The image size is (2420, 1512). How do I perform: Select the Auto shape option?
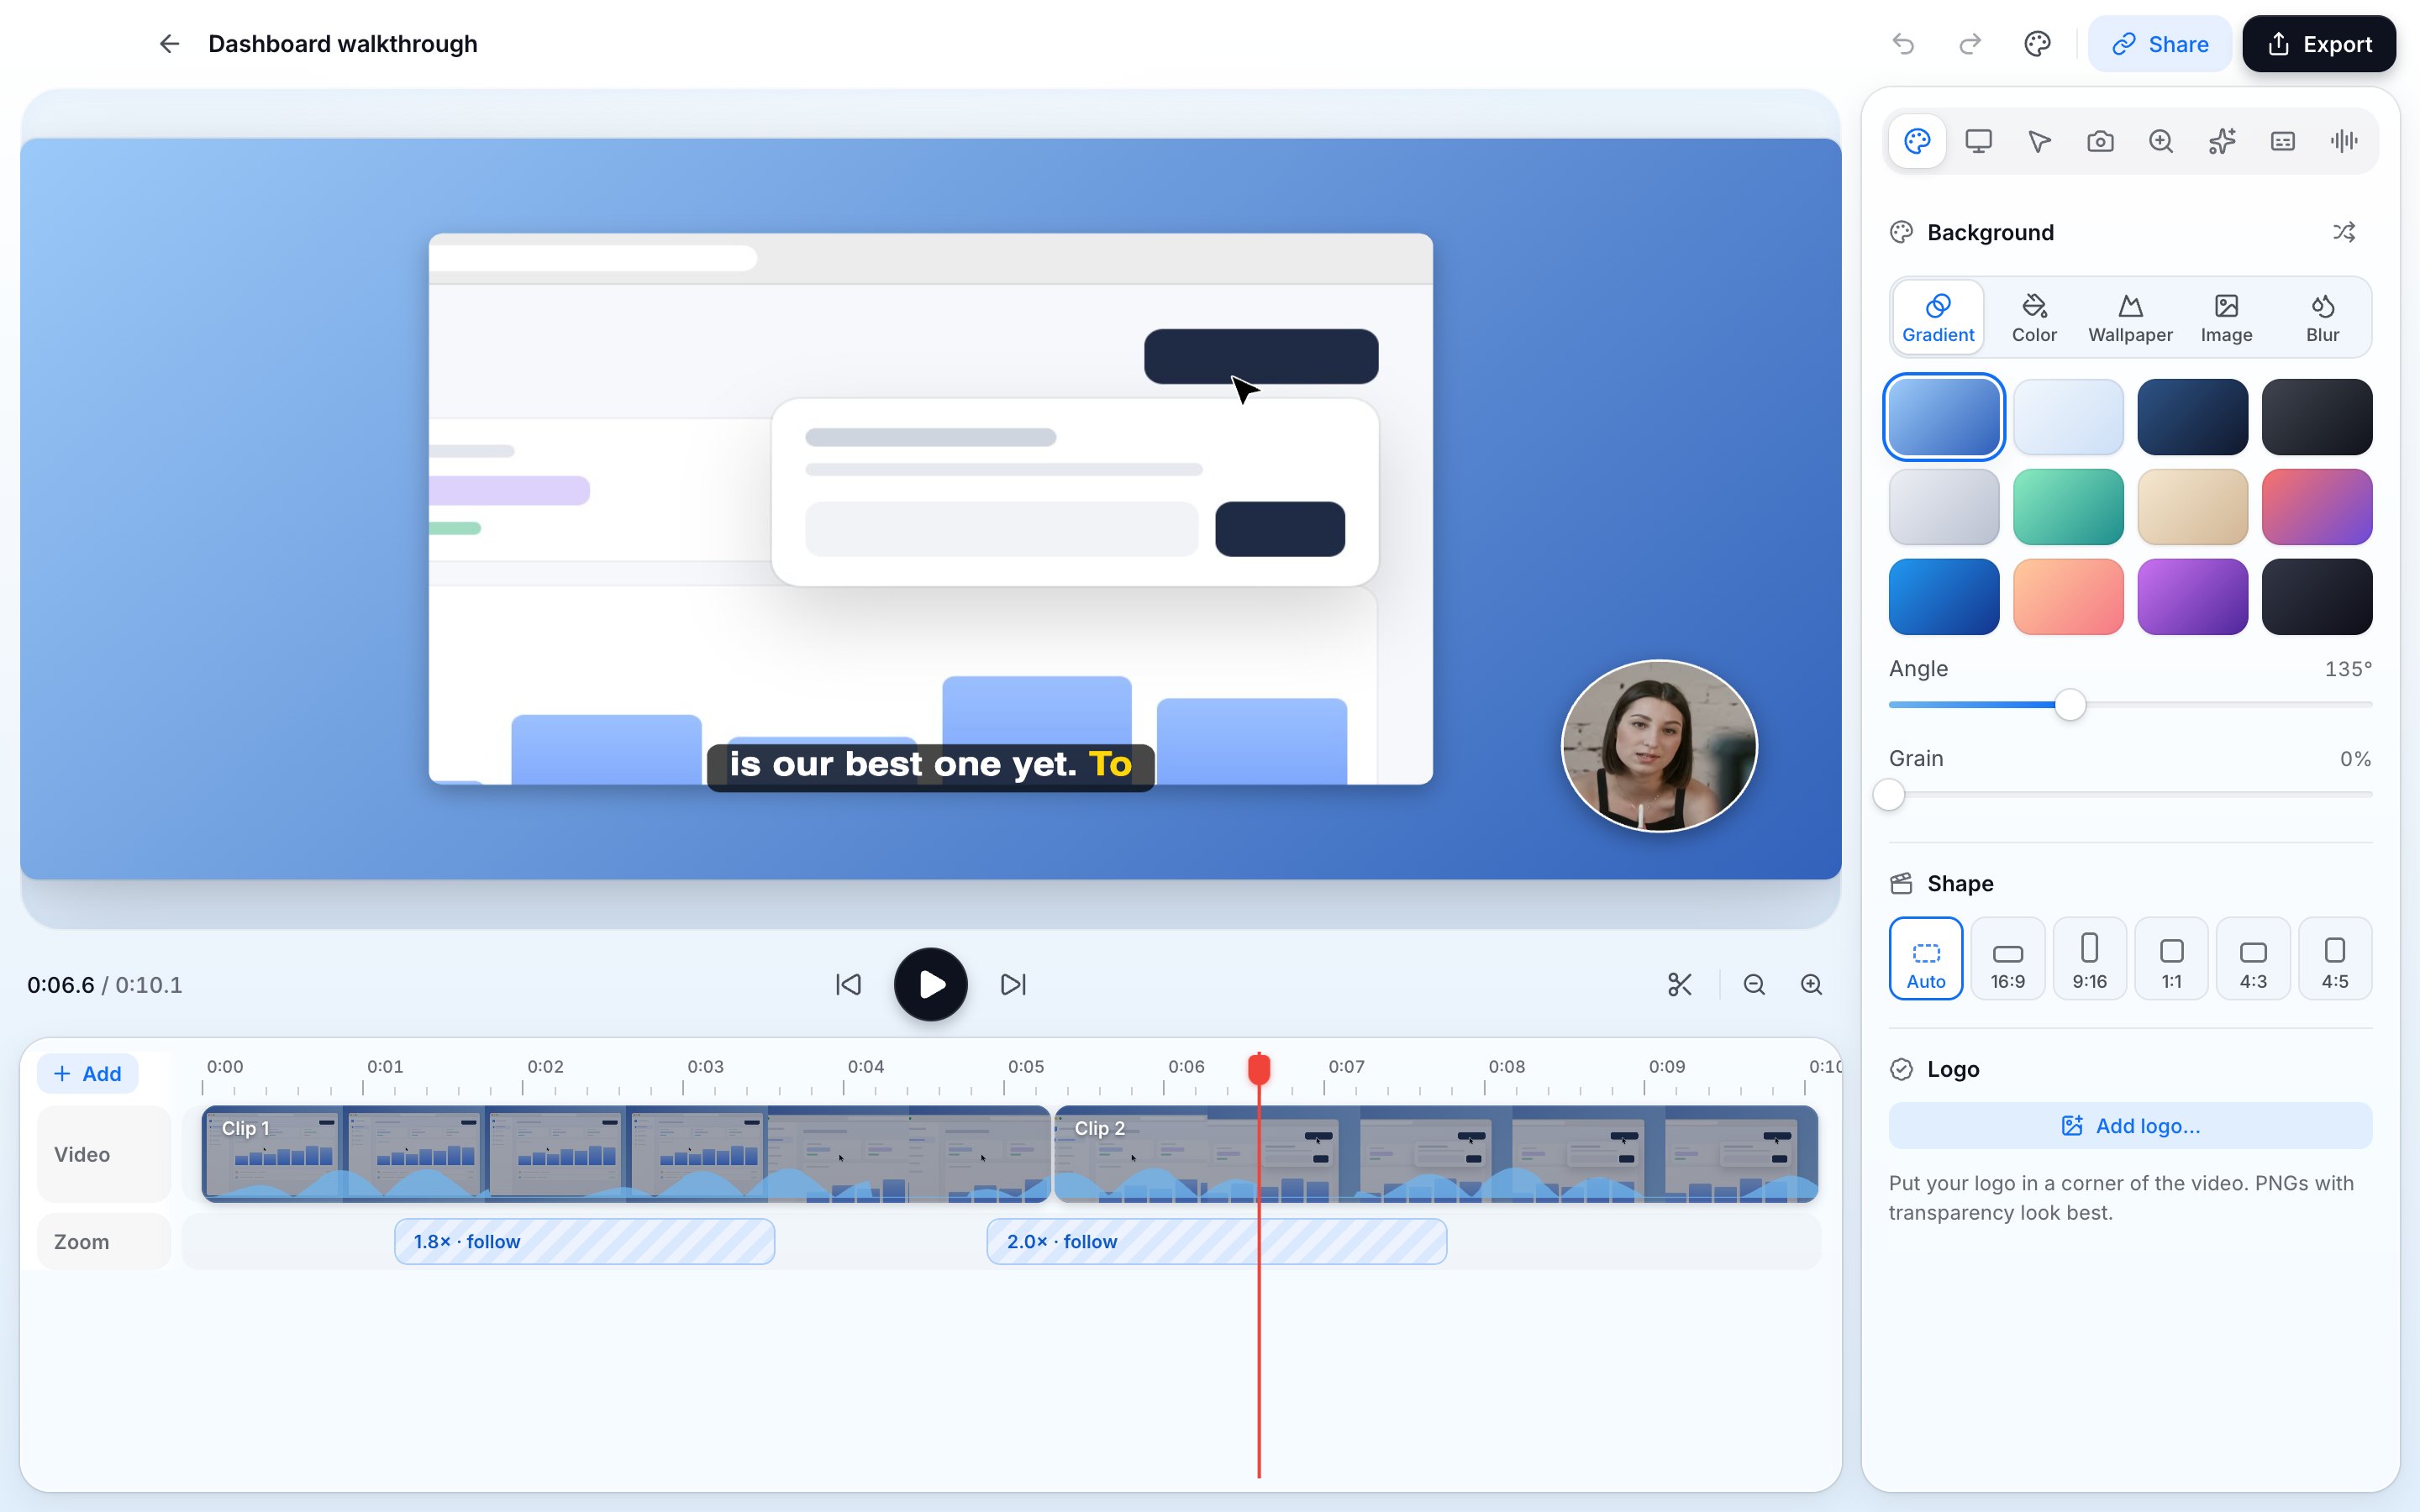(x=1926, y=958)
